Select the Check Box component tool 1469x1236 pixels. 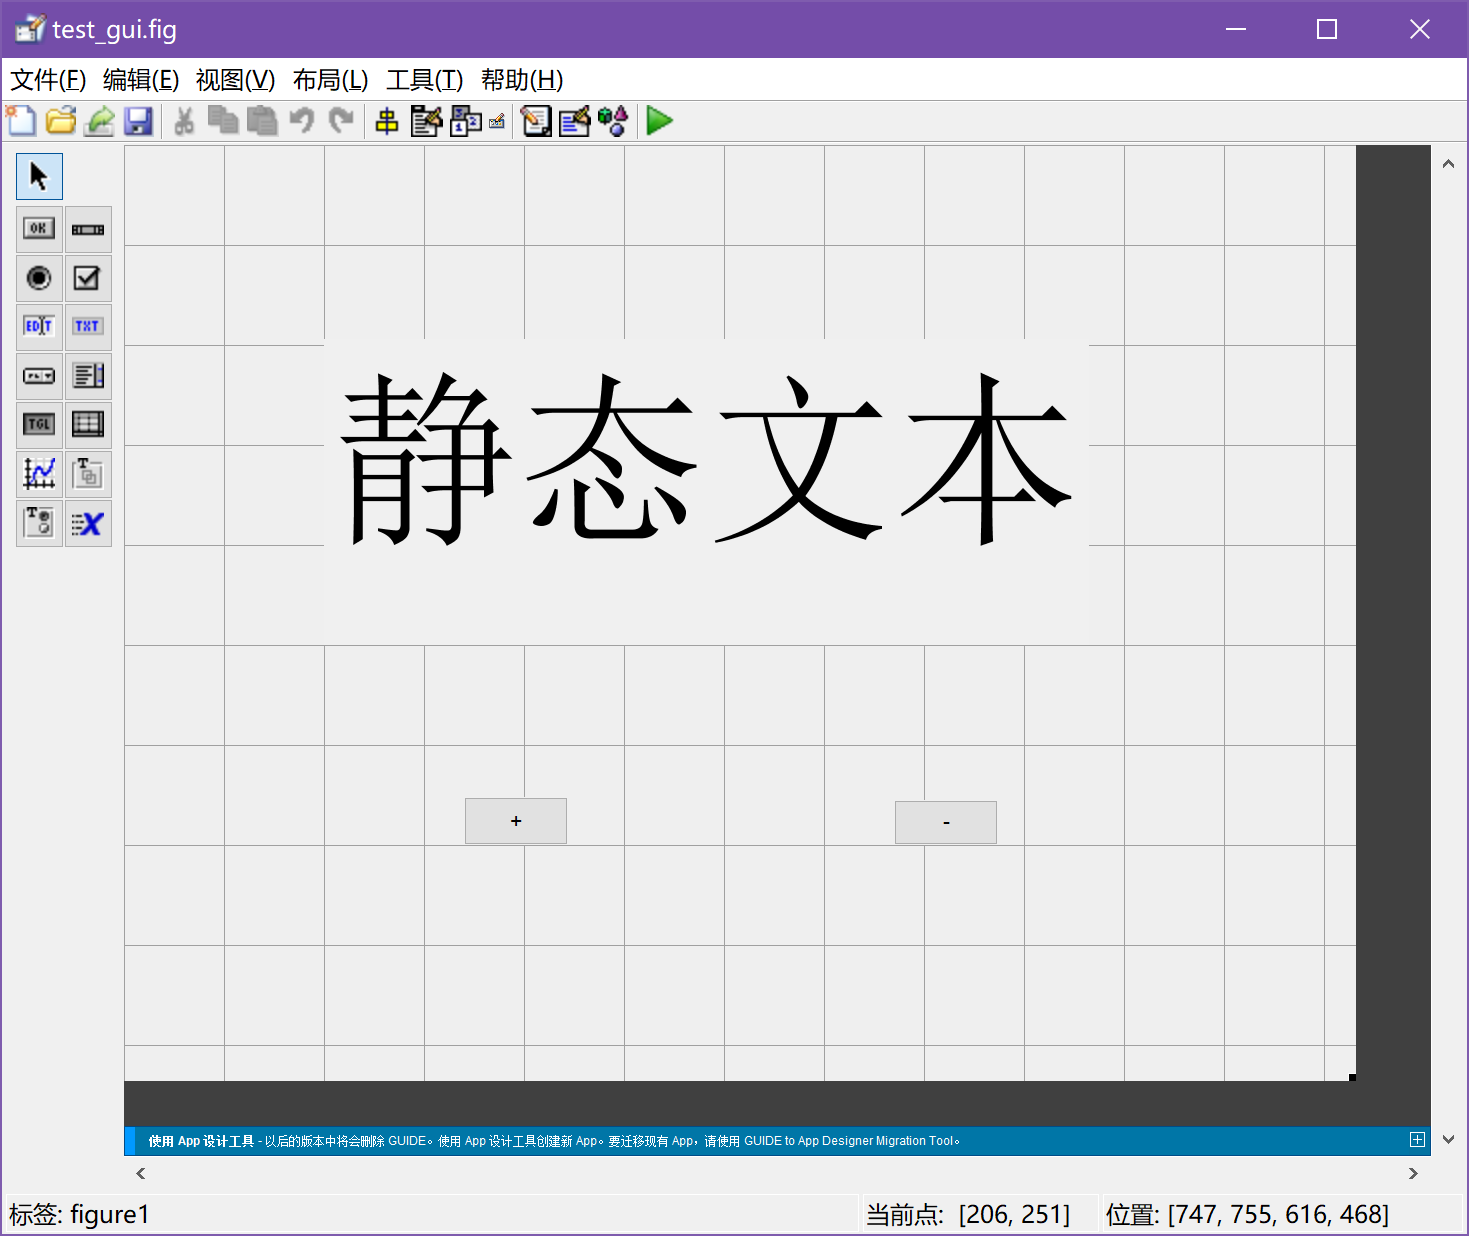point(88,278)
